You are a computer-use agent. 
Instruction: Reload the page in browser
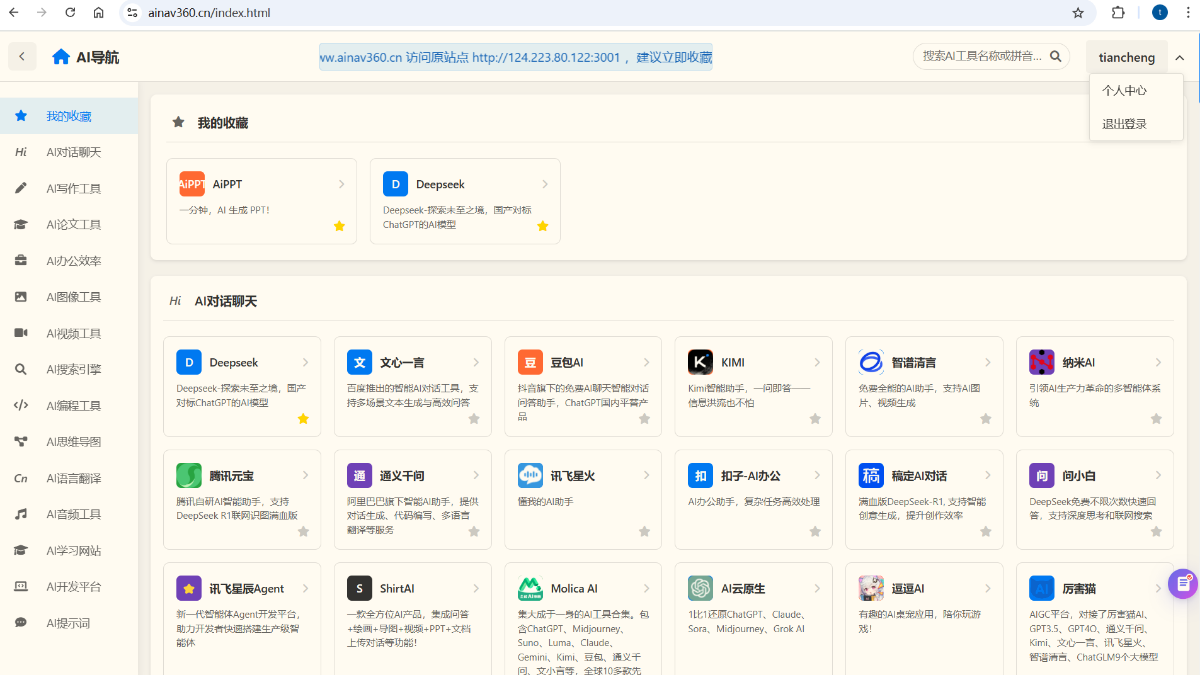[70, 13]
